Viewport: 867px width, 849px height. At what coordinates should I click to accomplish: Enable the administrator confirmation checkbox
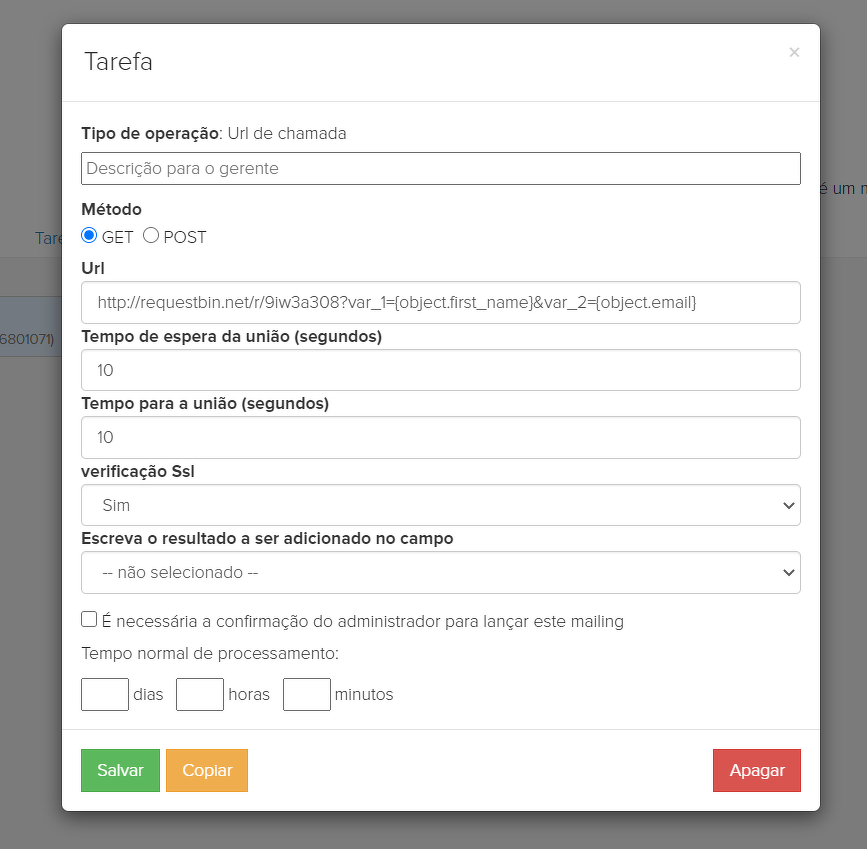point(89,620)
